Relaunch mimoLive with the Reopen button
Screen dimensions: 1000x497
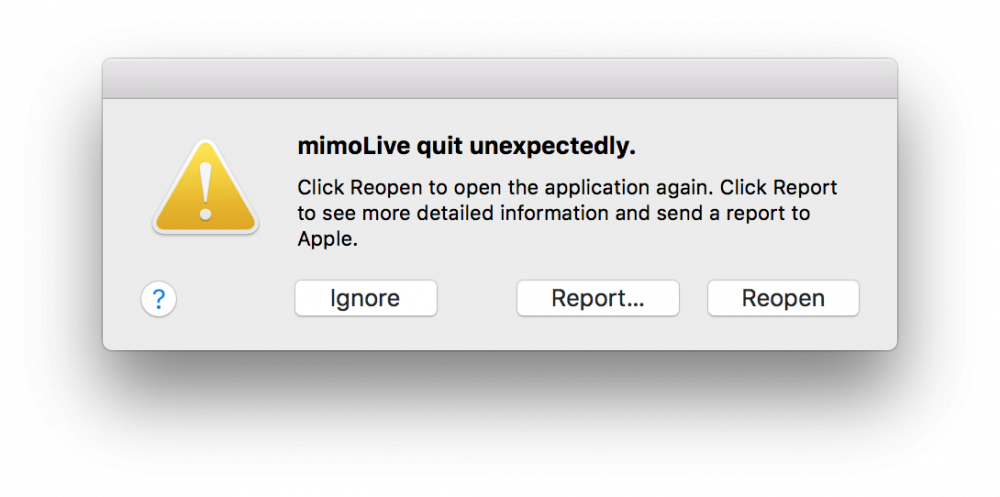783,298
